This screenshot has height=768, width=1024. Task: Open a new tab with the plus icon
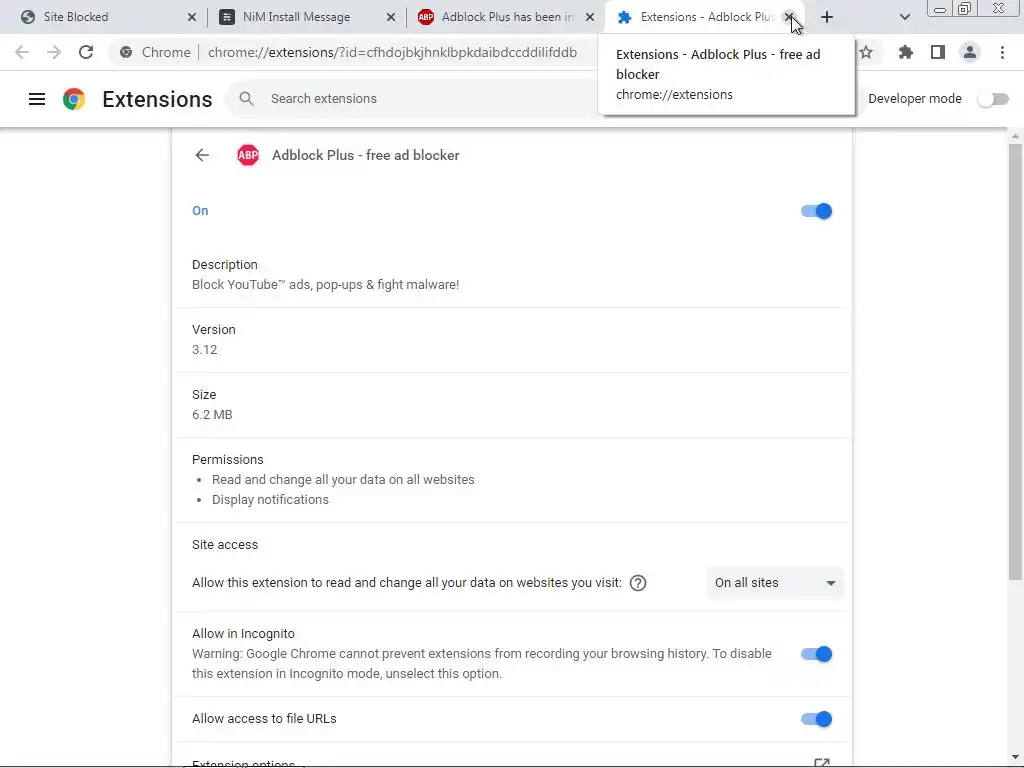point(827,17)
